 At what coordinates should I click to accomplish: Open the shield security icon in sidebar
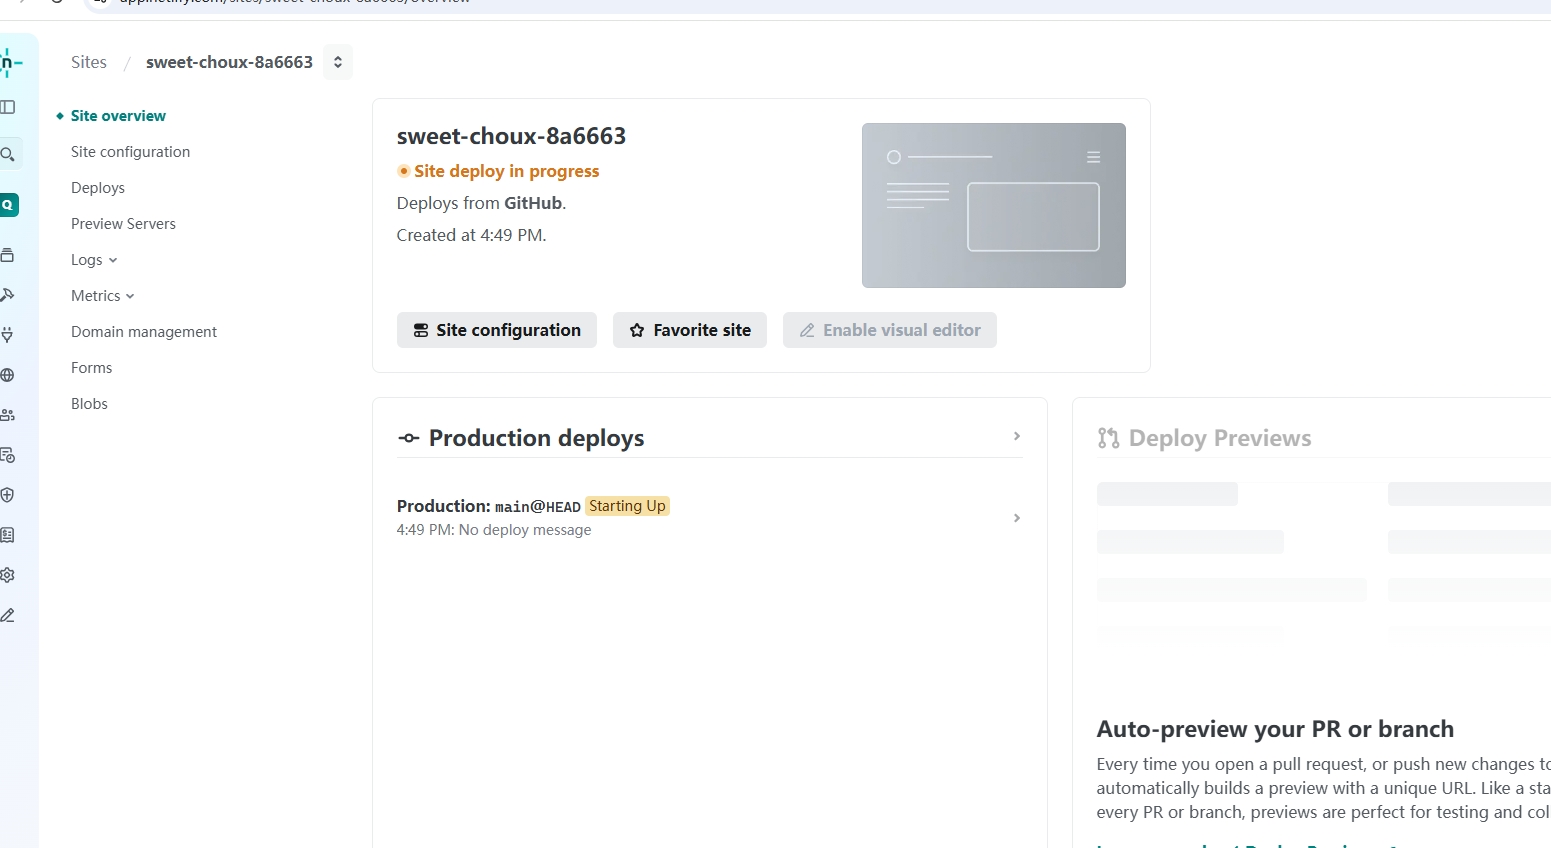click(x=8, y=495)
